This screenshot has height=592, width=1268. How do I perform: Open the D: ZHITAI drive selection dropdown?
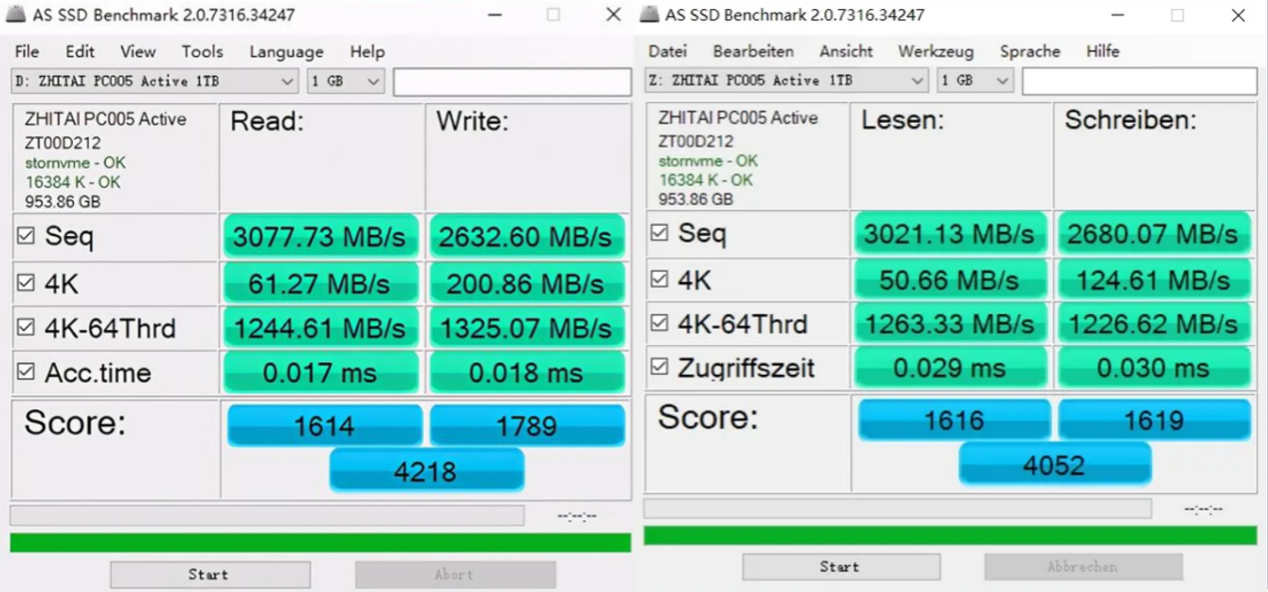point(155,81)
